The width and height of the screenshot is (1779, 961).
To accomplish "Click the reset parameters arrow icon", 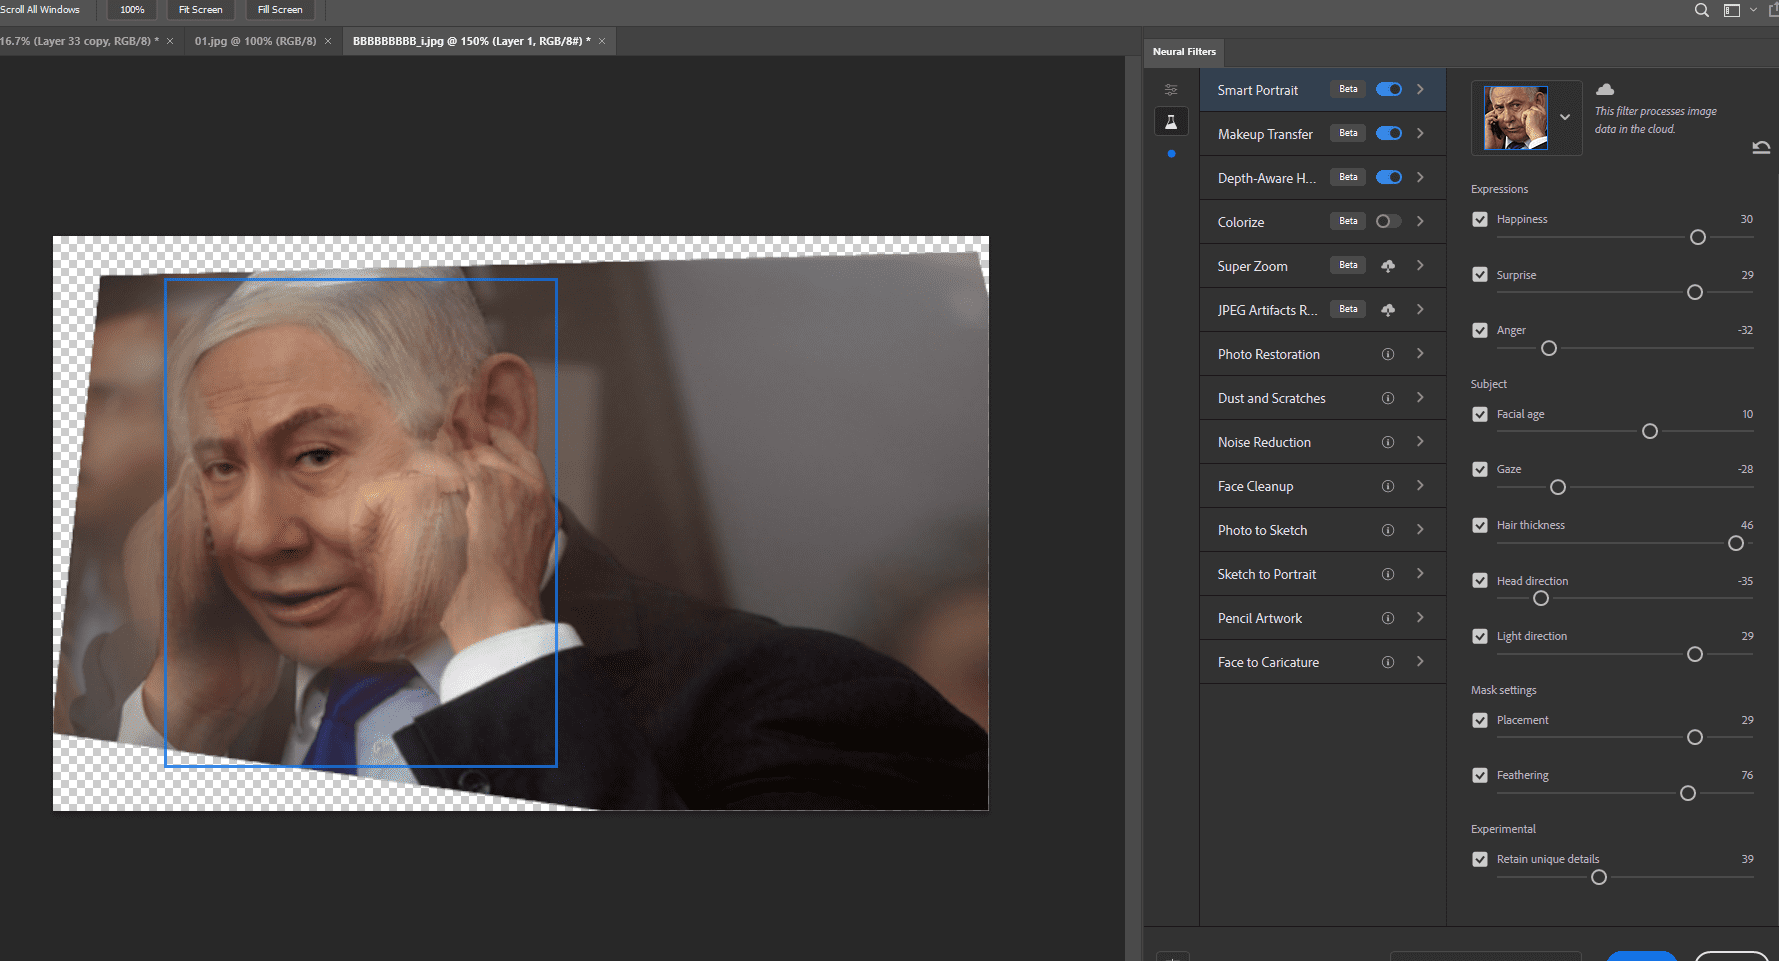I will 1761,148.
